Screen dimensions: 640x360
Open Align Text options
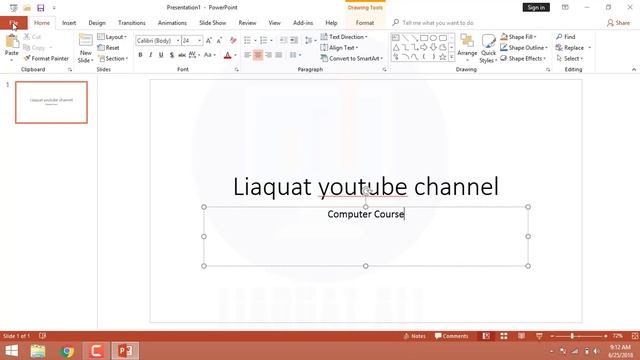tap(339, 48)
